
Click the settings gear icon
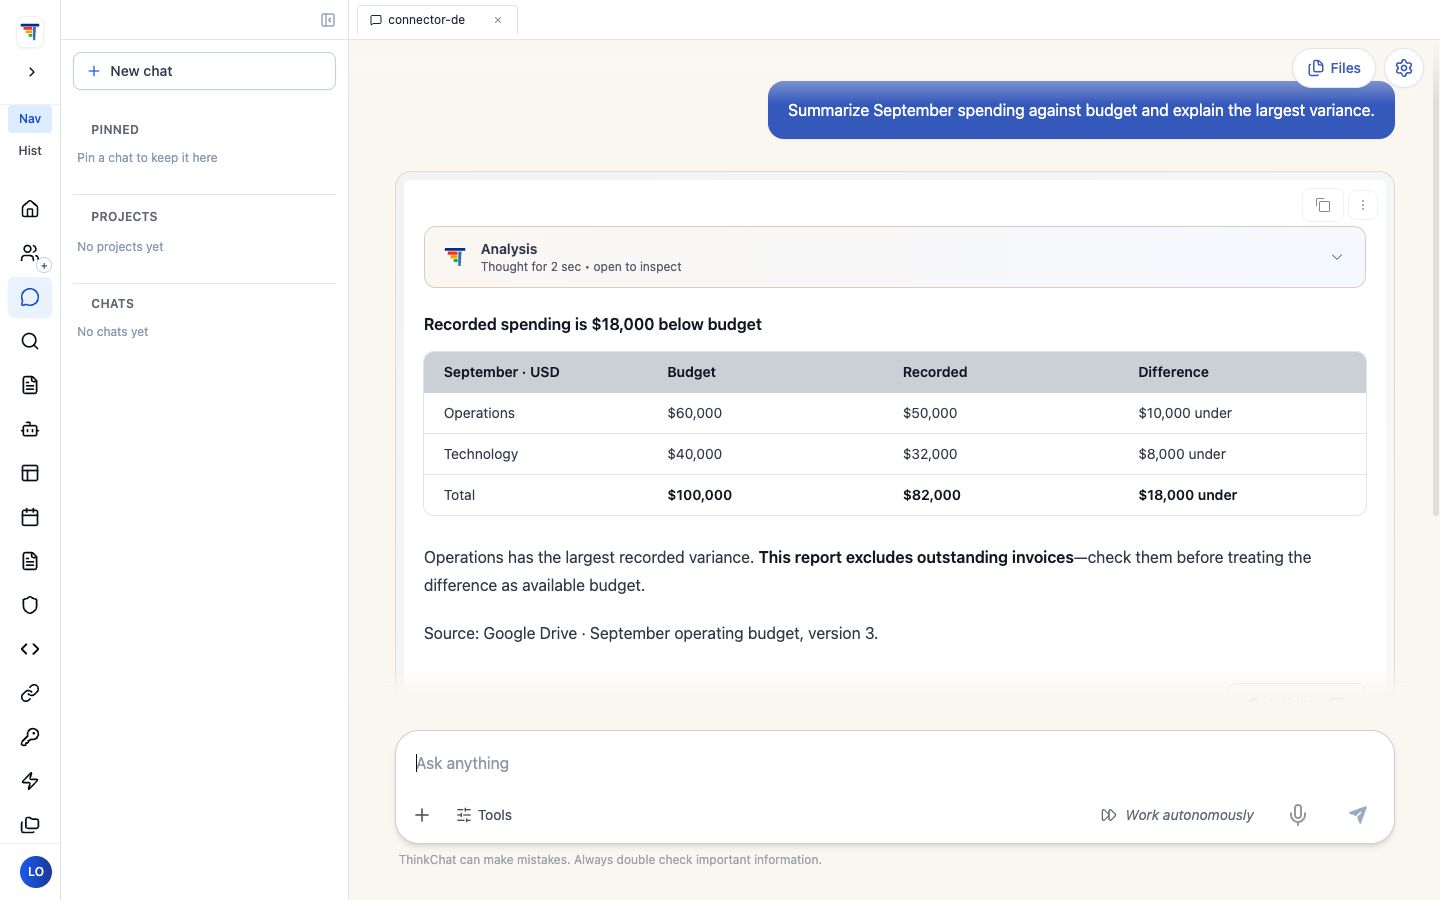click(1404, 68)
